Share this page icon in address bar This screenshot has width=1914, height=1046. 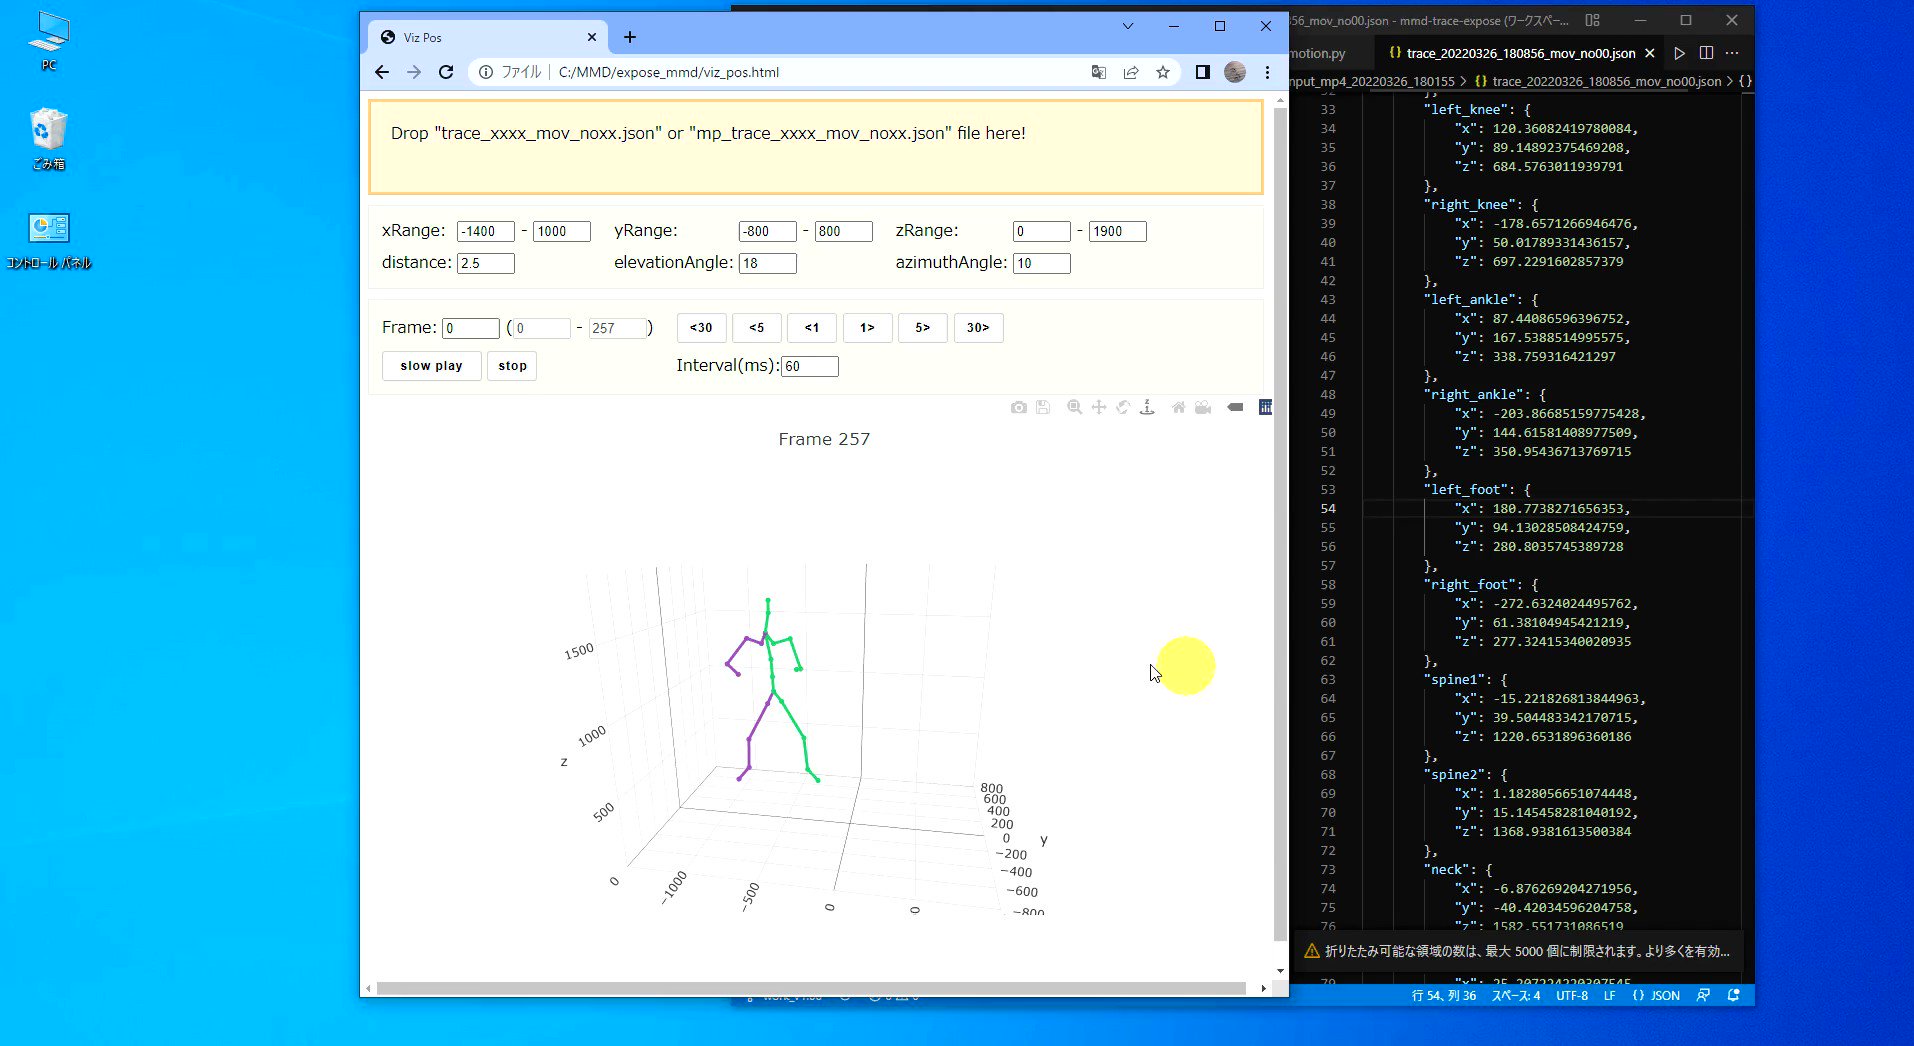(1131, 72)
